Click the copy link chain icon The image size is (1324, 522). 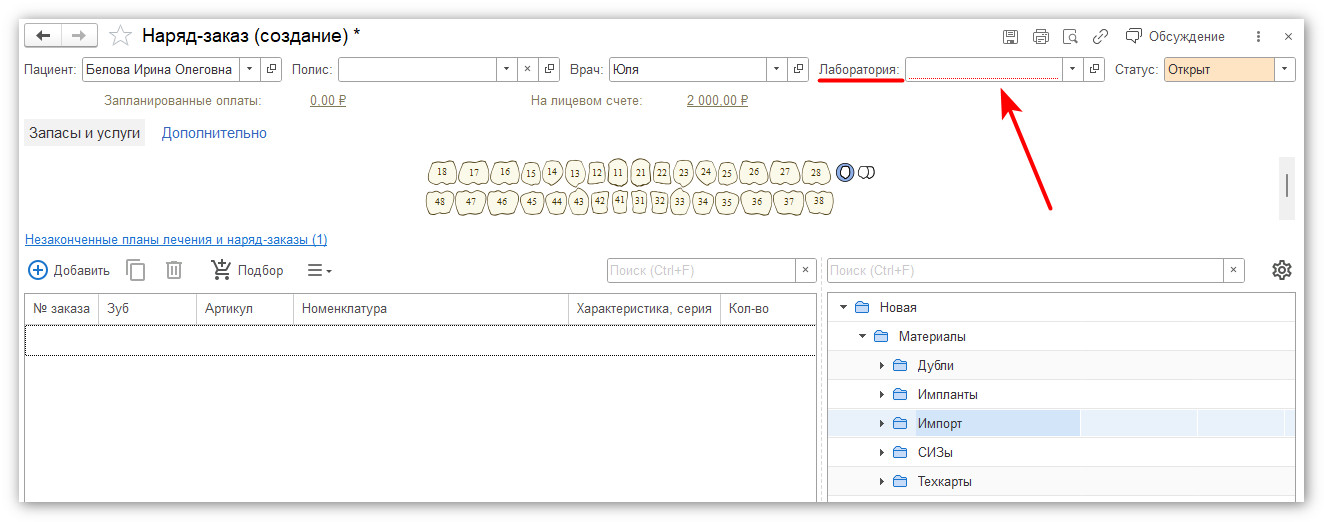(x=1100, y=36)
